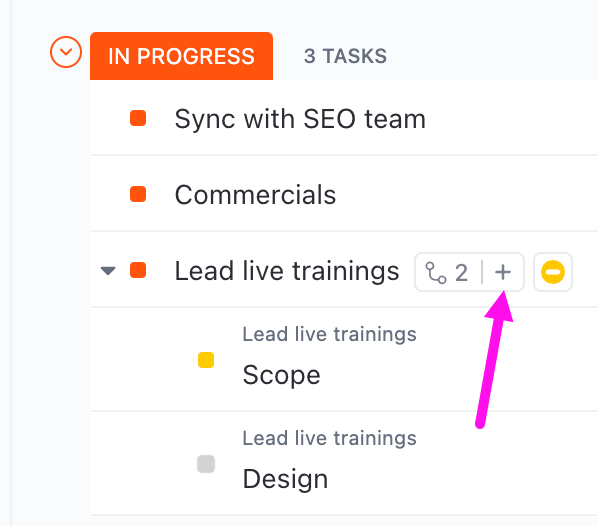Open the Lead live trainings task
Viewport: 598px width, 526px height.
(287, 271)
